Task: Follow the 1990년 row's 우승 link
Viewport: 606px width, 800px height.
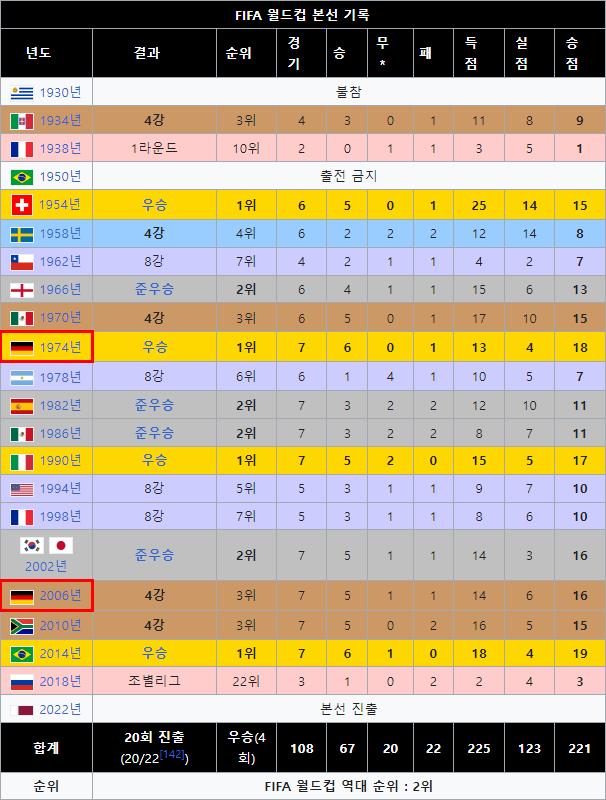Action: 155,461
